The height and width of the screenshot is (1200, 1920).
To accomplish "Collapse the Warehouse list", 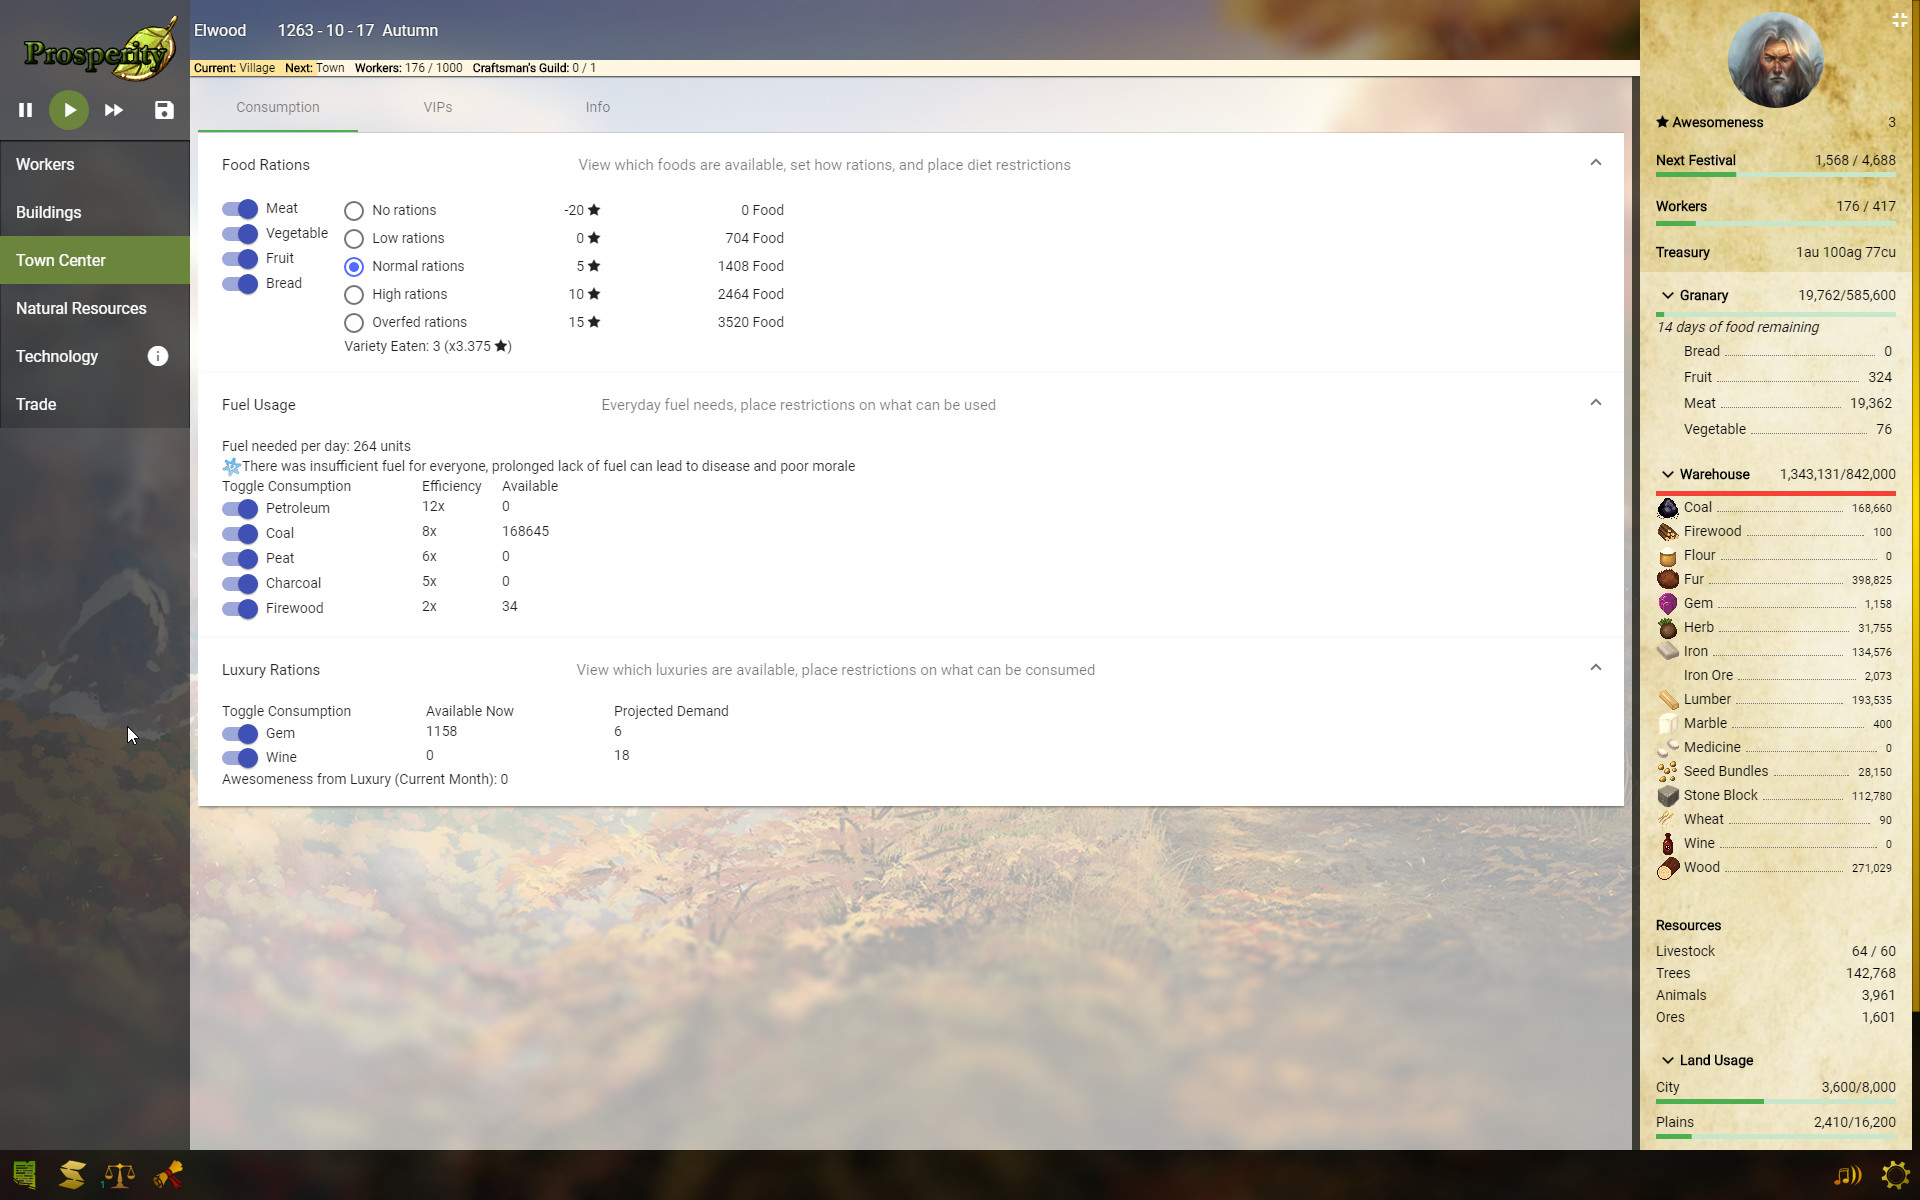I will click(1668, 474).
